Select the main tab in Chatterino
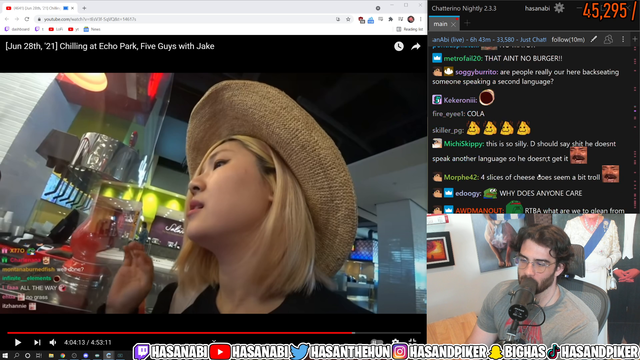This screenshot has height=360, width=640. tap(440, 24)
